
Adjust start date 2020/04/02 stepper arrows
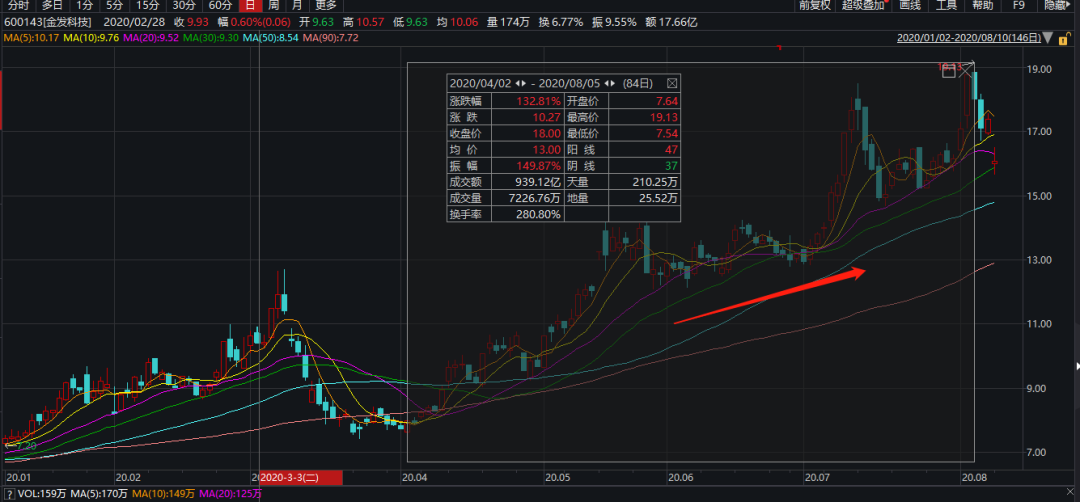519,83
